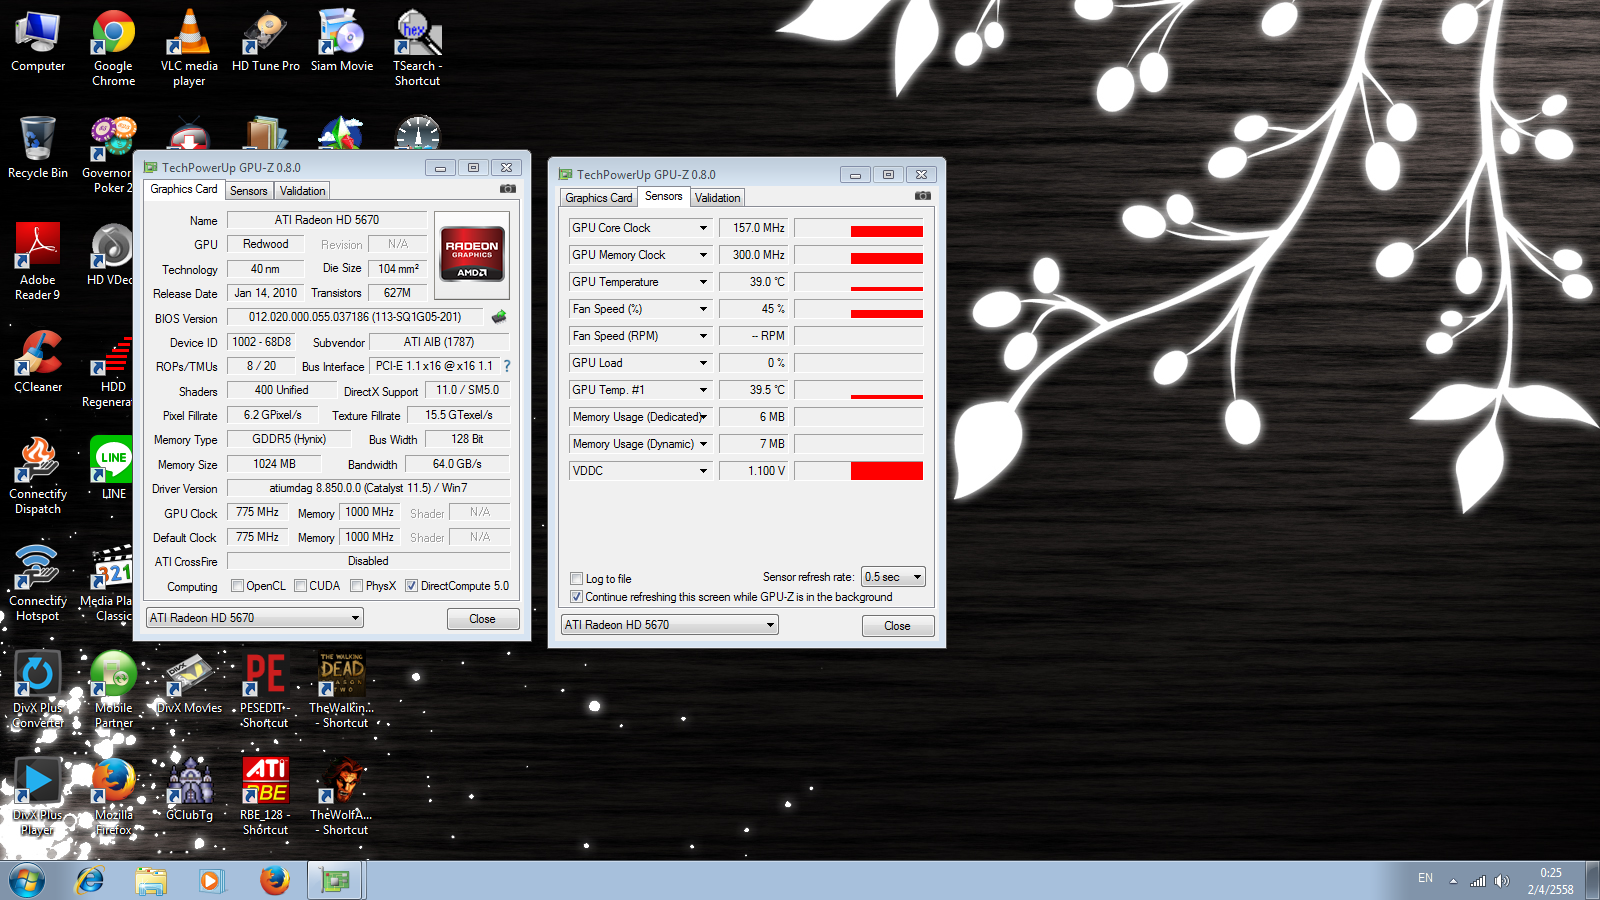Open DivX Plus Converter icon

pyautogui.click(x=38, y=690)
